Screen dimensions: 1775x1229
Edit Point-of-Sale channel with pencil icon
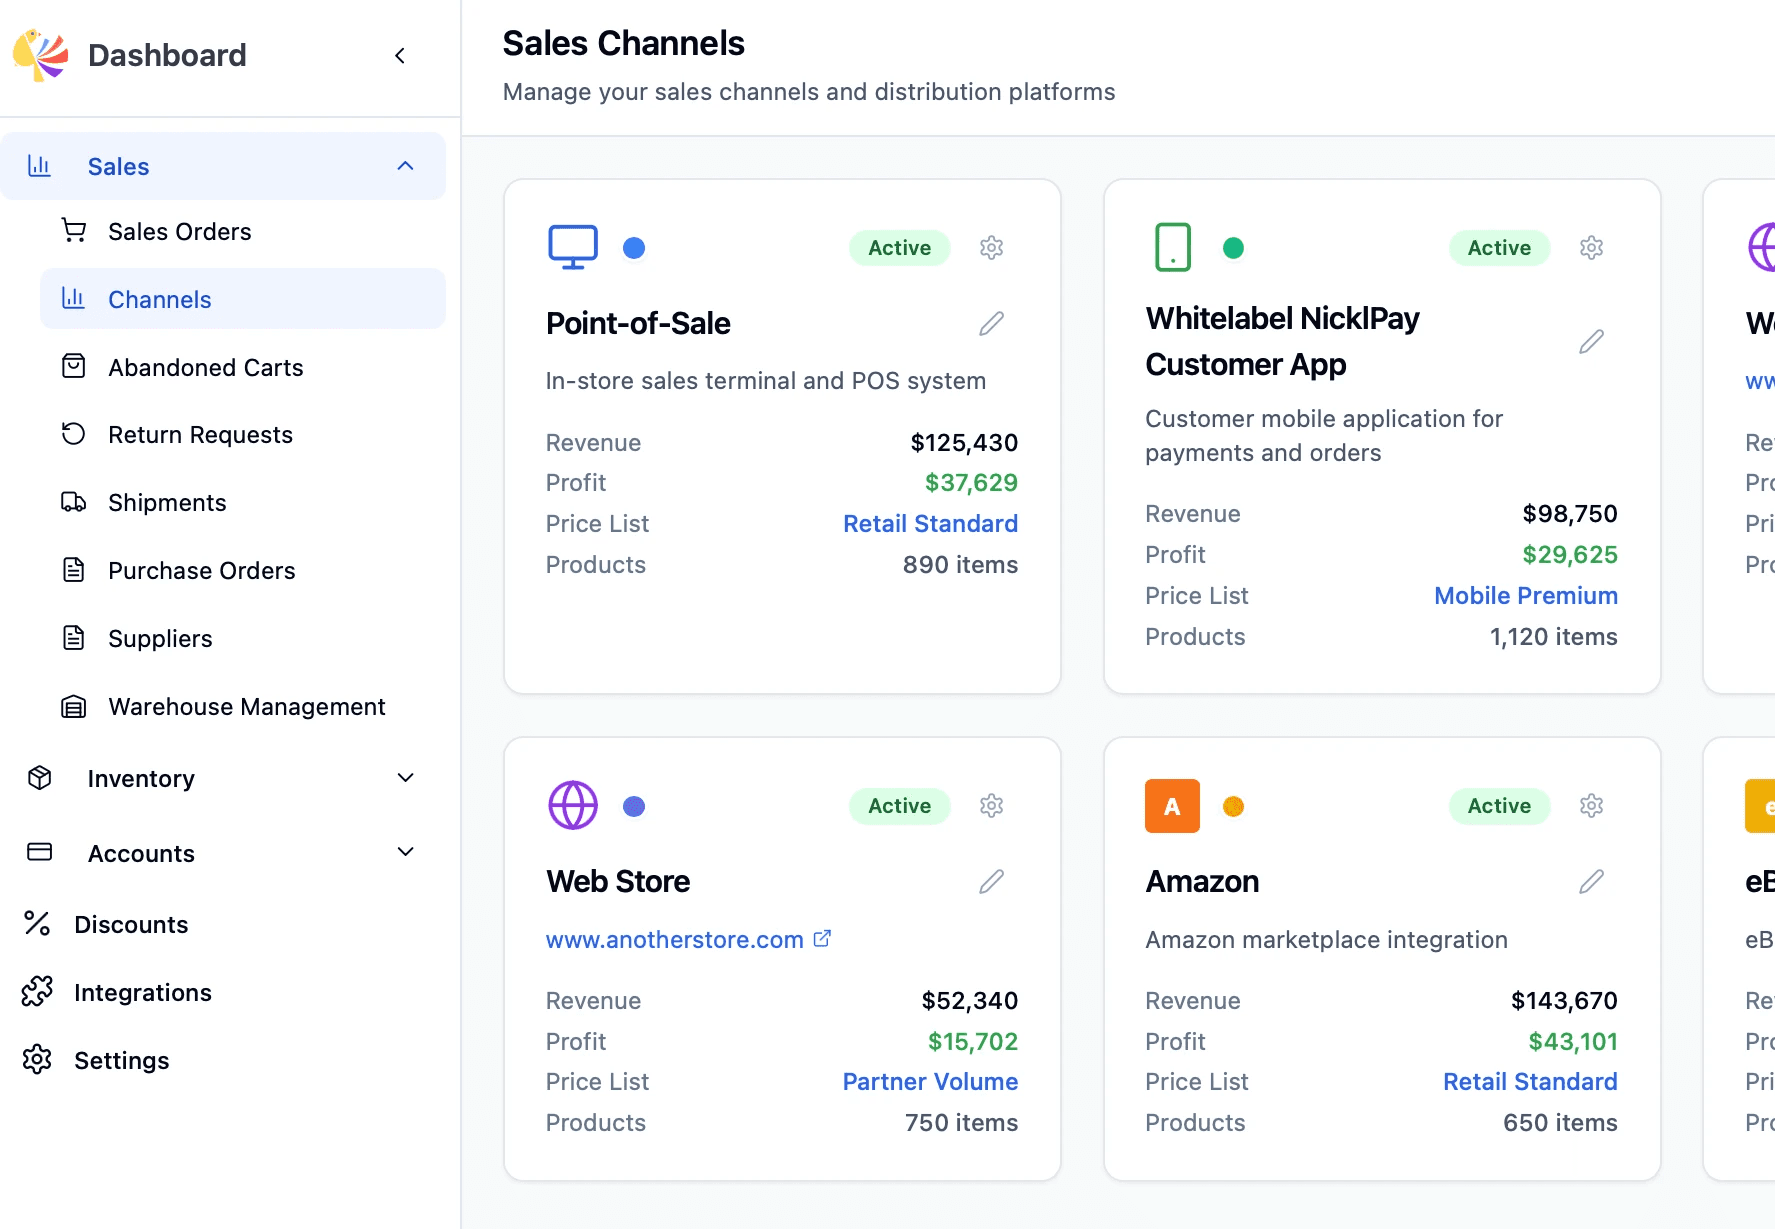point(991,323)
